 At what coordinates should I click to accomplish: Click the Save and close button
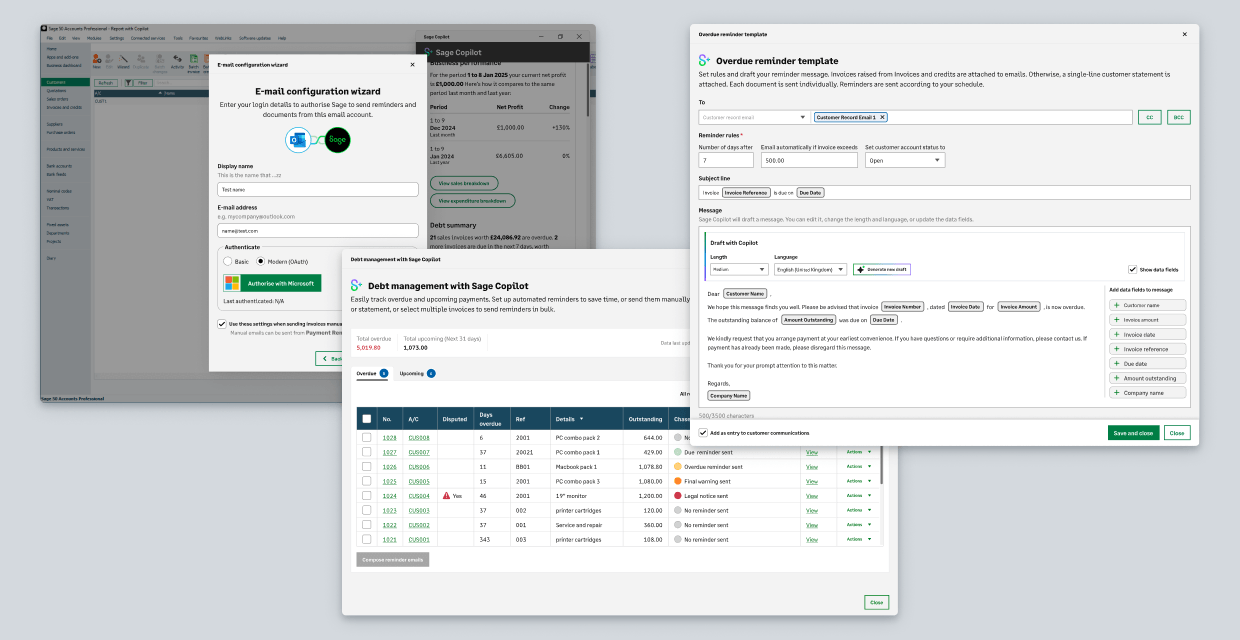click(1134, 433)
